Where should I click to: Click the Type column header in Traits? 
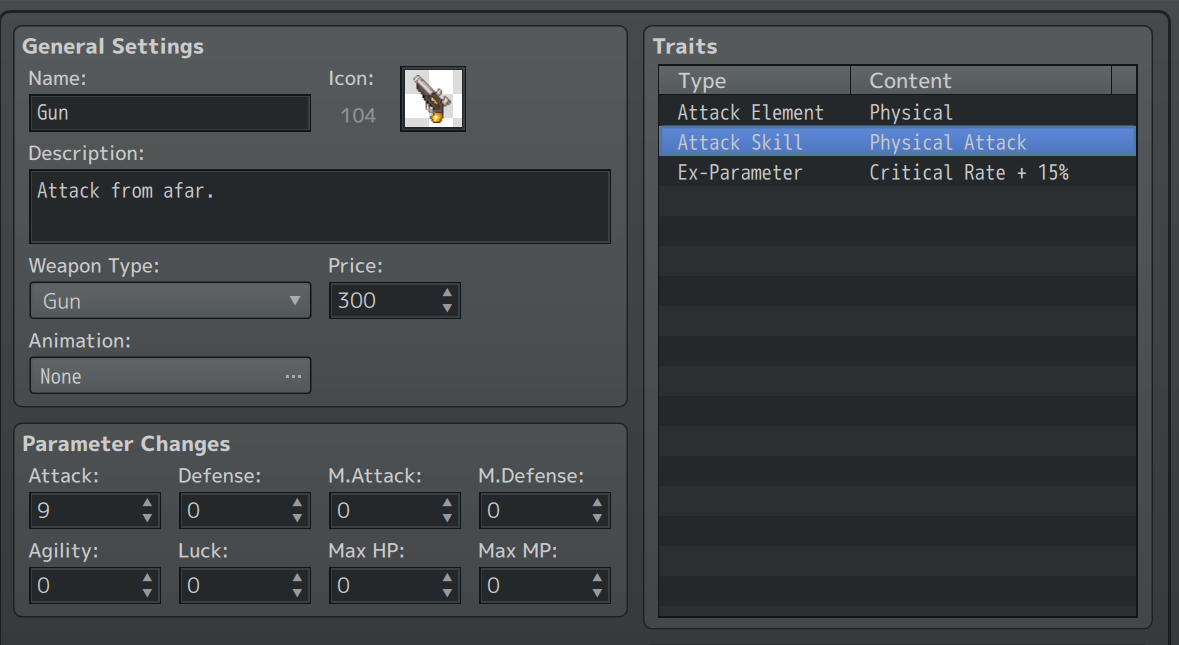click(754, 80)
